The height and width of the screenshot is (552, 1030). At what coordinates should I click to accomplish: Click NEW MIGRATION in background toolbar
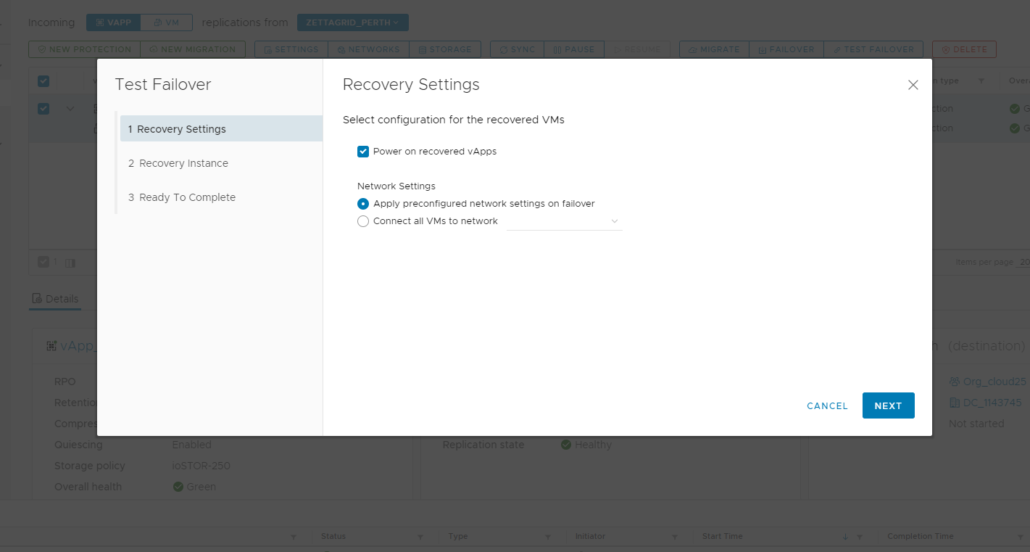(192, 49)
